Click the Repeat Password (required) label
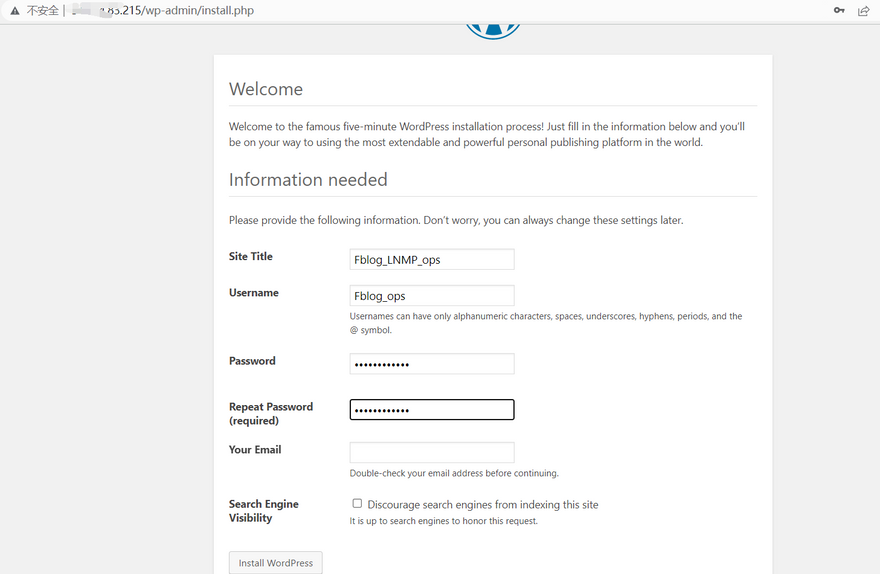 [x=271, y=414]
